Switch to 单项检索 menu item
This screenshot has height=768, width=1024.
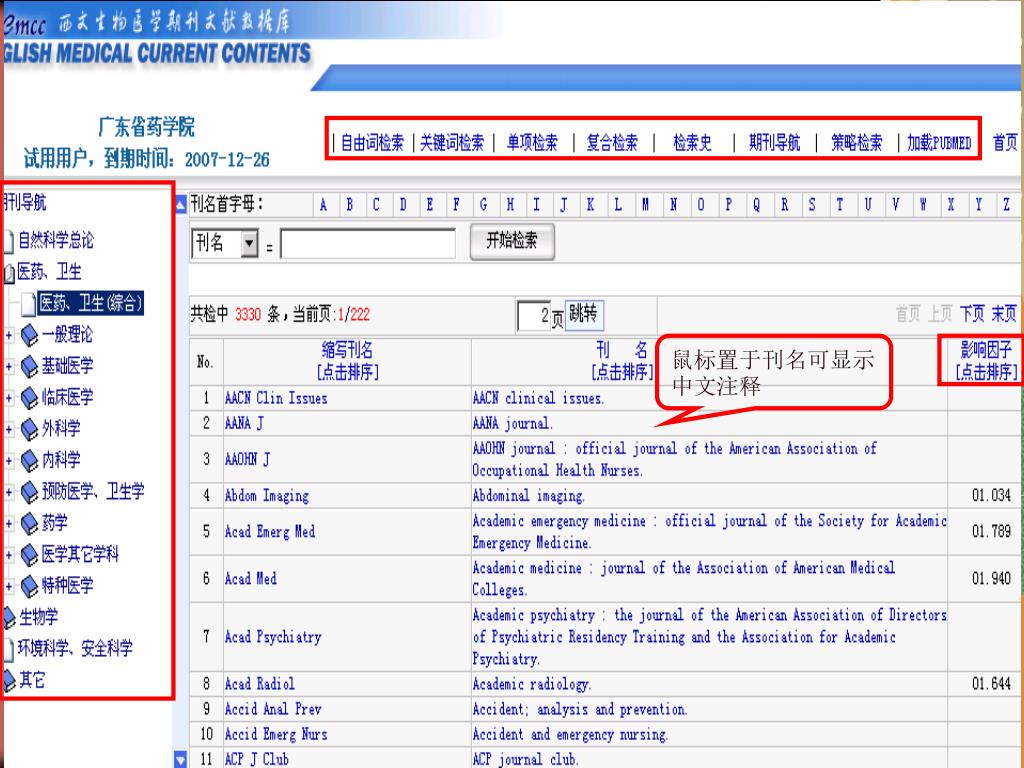[532, 142]
